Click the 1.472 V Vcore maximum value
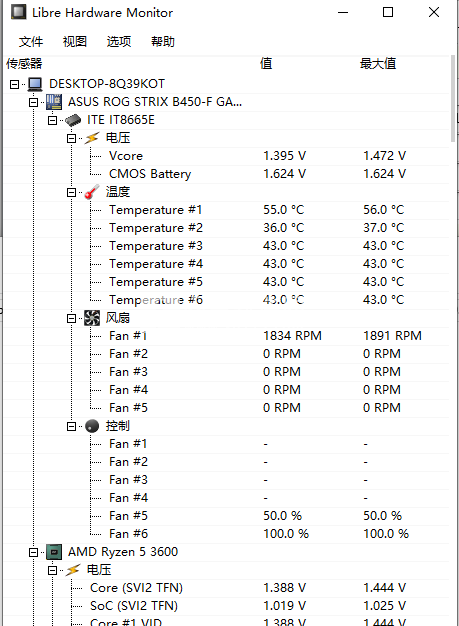This screenshot has width=459, height=626. 384,156
